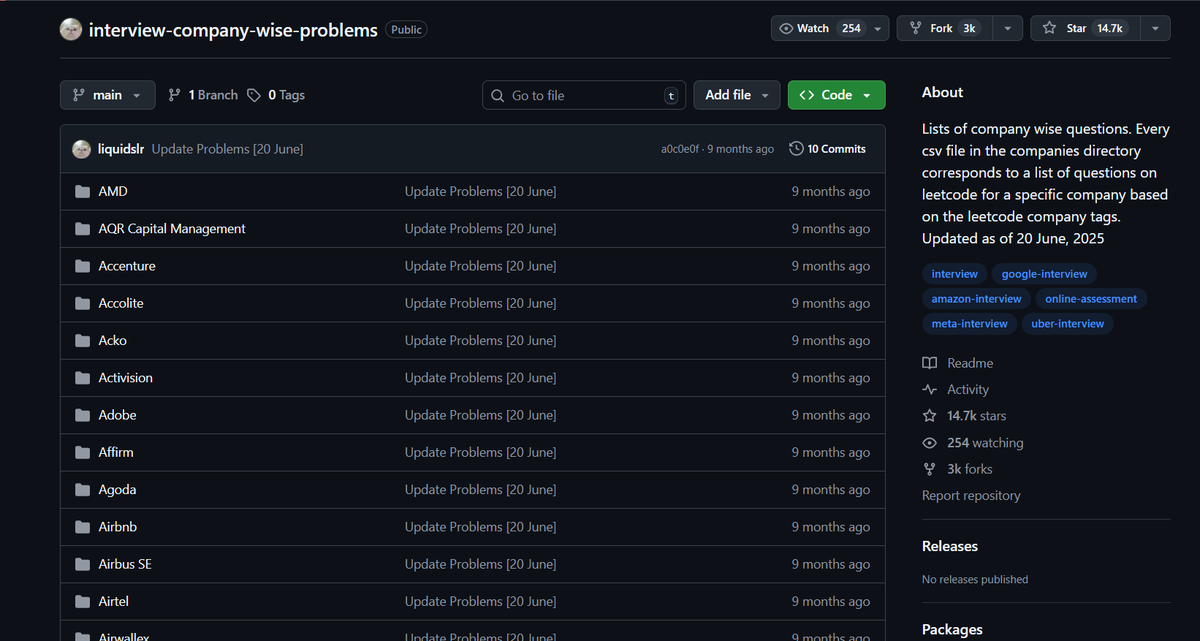This screenshot has width=1200, height=641.
Task: Click the folder icon next to Acko
Action: (83, 341)
